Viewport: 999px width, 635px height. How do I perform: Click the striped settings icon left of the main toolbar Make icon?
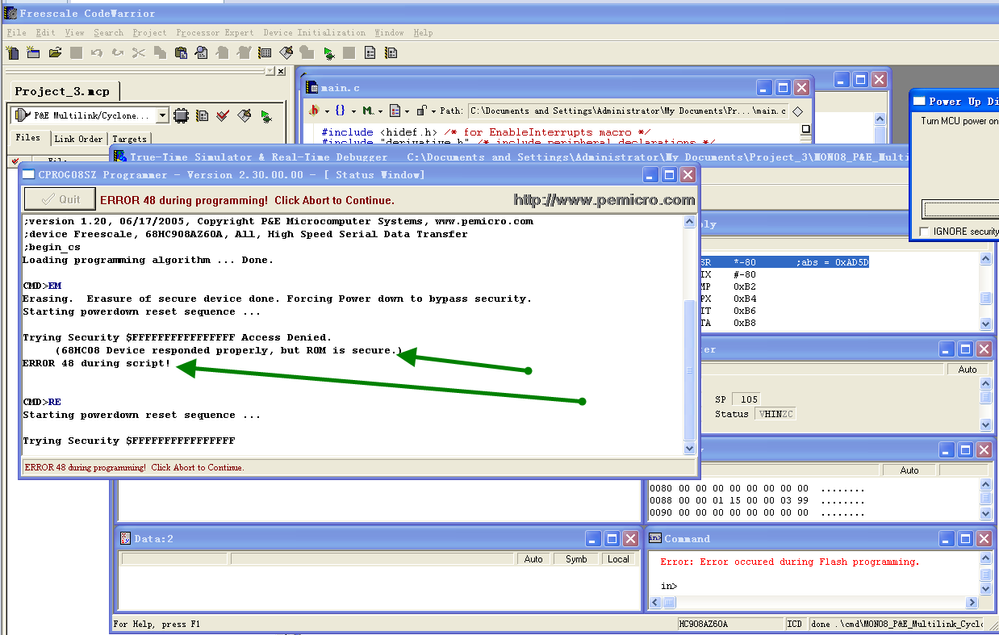coord(265,53)
